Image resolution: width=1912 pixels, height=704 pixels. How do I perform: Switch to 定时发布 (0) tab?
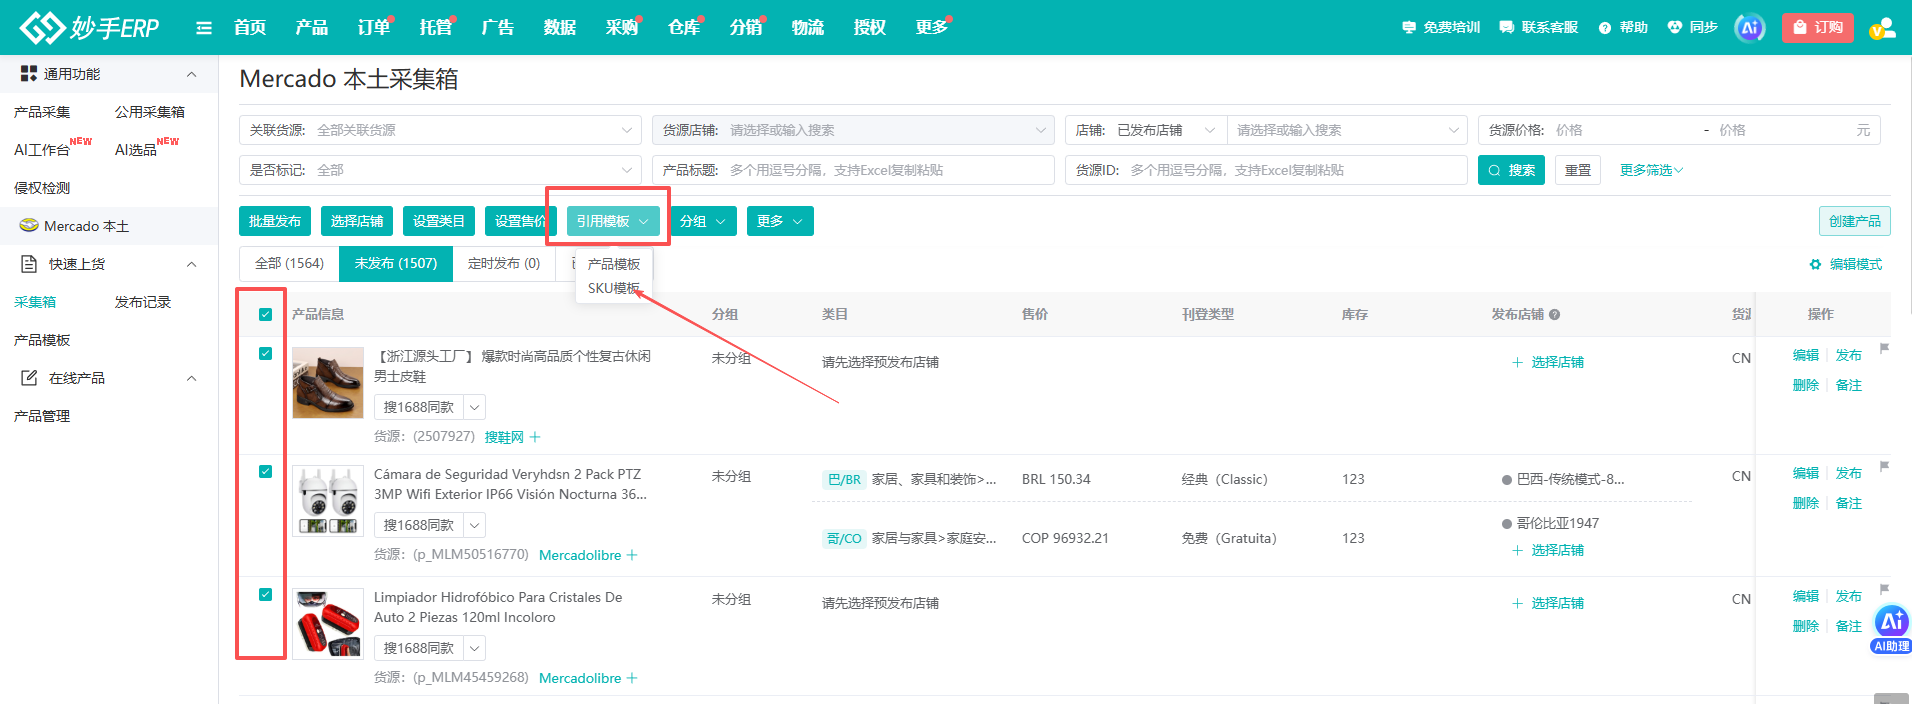tap(504, 263)
